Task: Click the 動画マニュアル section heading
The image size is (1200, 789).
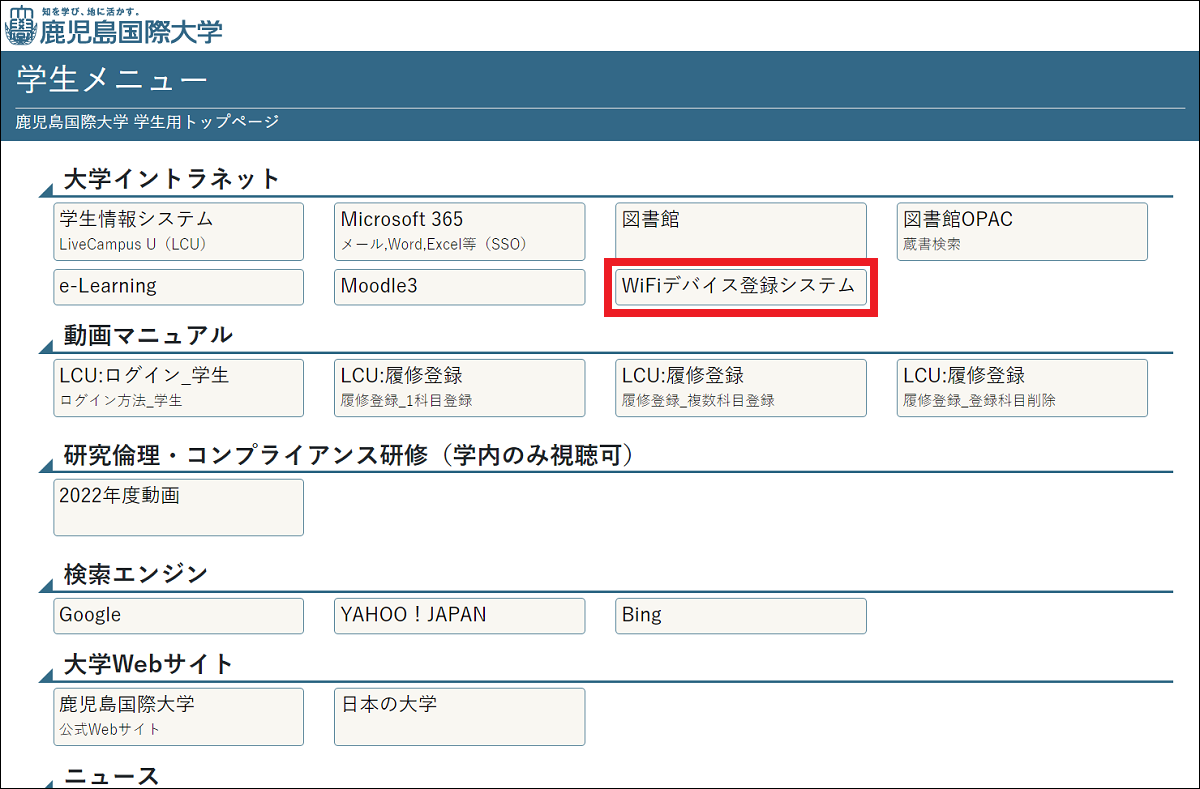Action: pyautogui.click(x=148, y=335)
